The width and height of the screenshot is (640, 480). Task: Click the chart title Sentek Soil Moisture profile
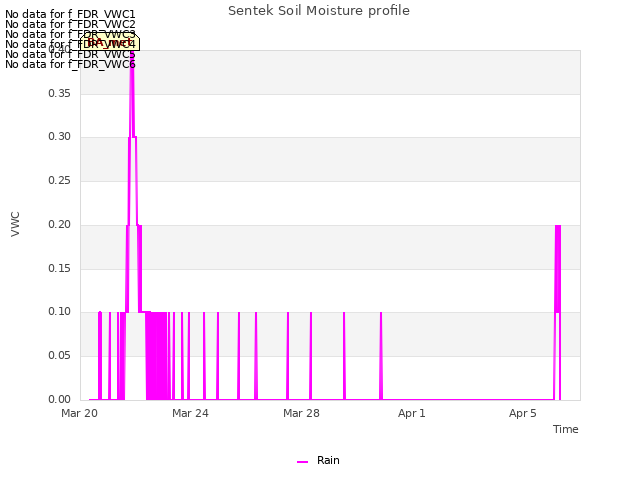point(319,11)
